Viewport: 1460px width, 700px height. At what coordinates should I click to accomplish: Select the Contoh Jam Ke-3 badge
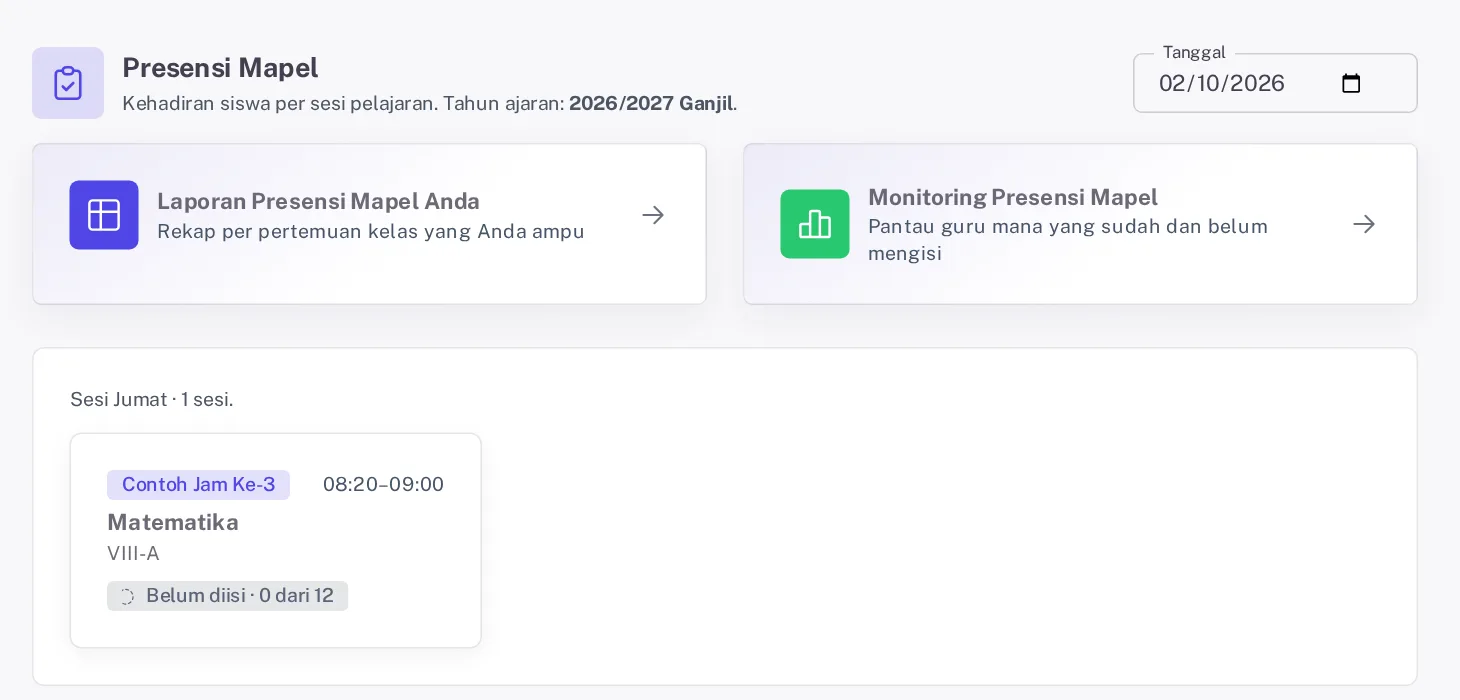(198, 485)
